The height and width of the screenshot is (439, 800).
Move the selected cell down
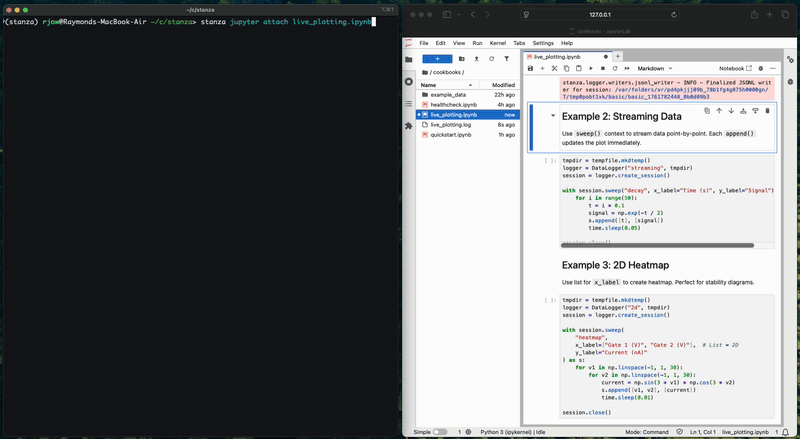[x=730, y=111]
